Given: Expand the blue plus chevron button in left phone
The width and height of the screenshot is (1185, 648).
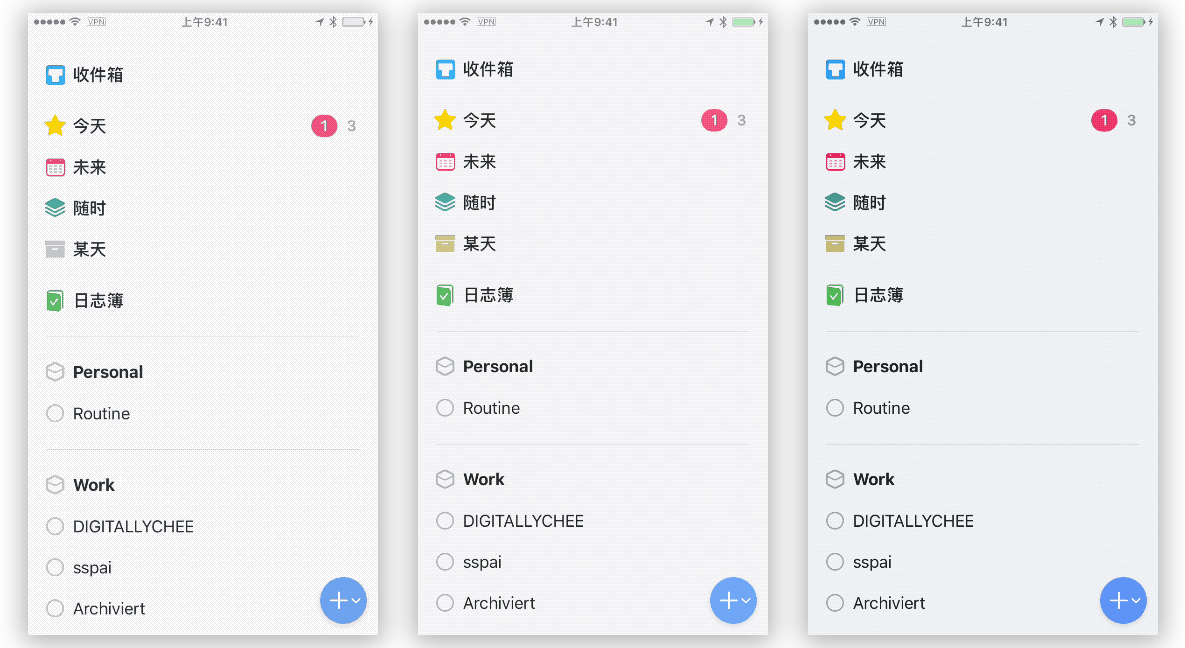Looking at the screenshot, I should (x=343, y=600).
